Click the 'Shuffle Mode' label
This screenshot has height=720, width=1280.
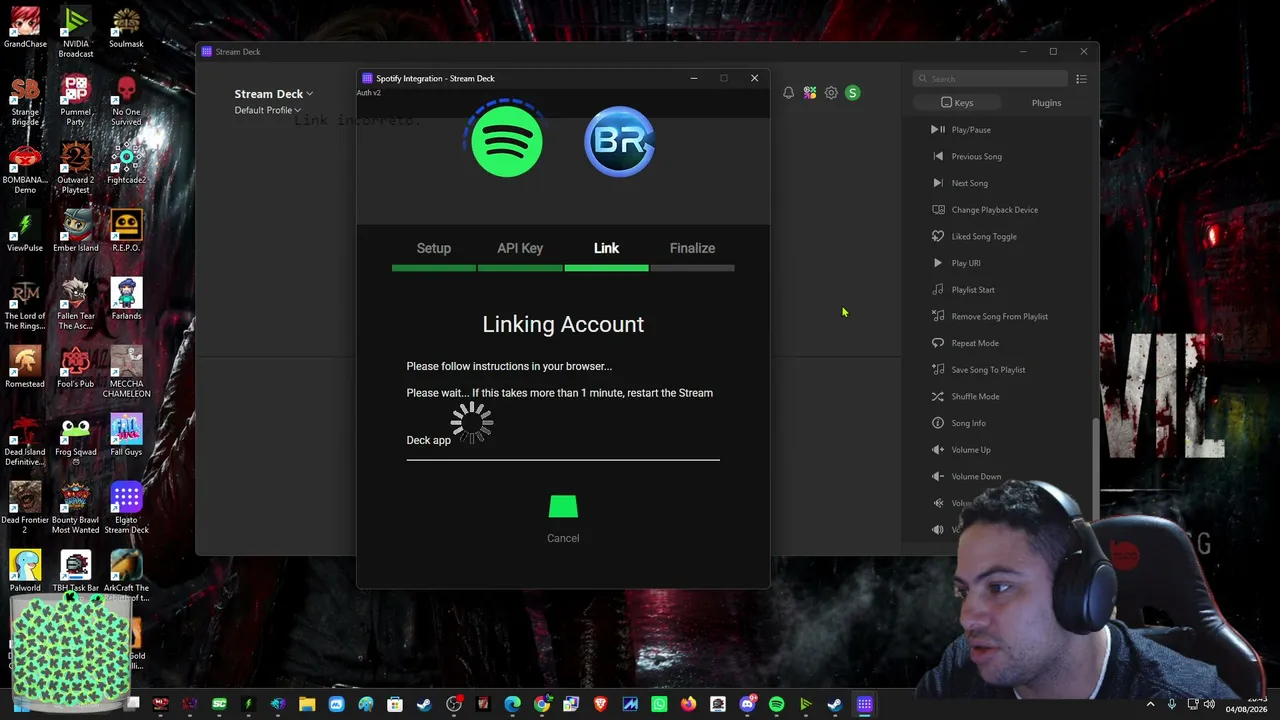(975, 397)
